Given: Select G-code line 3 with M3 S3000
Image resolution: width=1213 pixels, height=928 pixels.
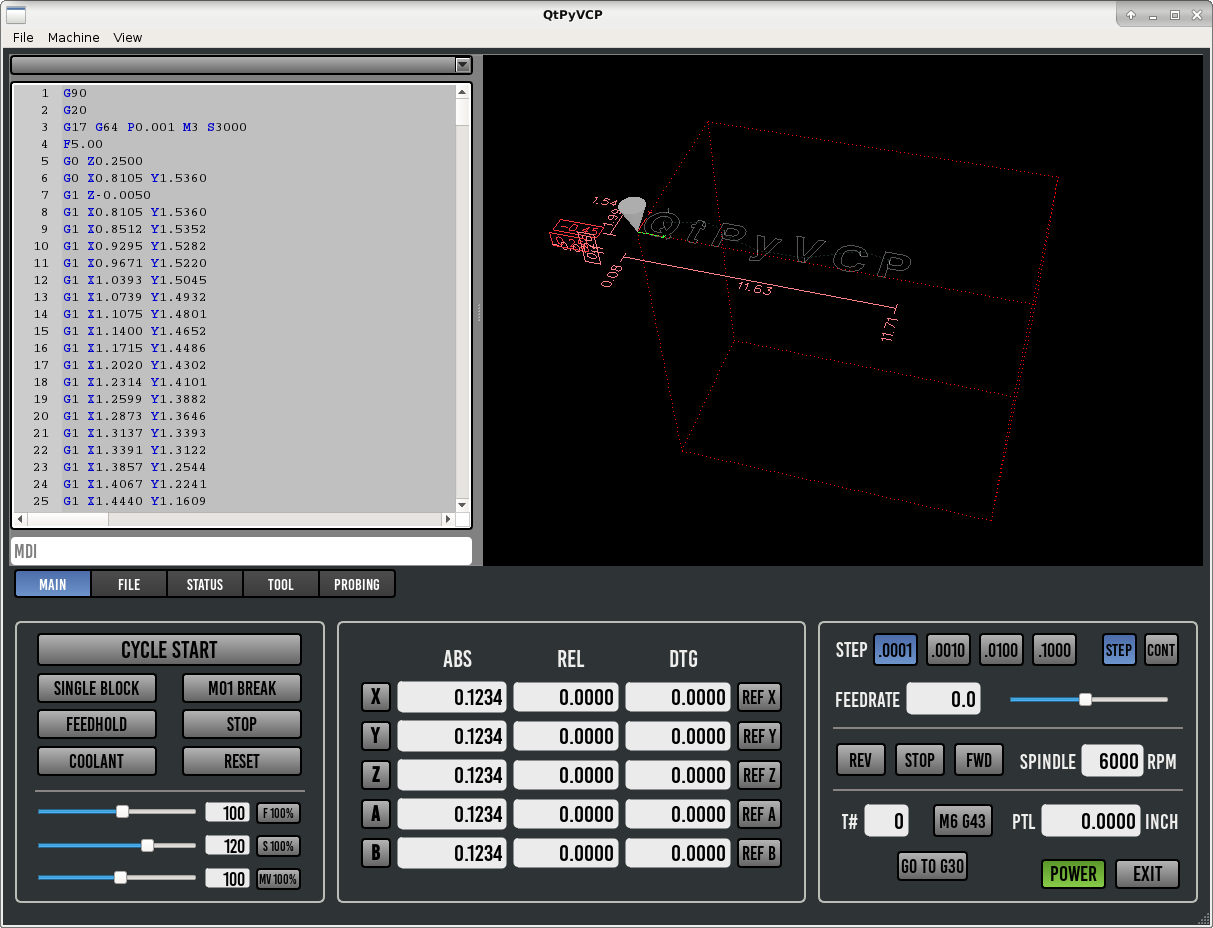Looking at the screenshot, I should 155,127.
